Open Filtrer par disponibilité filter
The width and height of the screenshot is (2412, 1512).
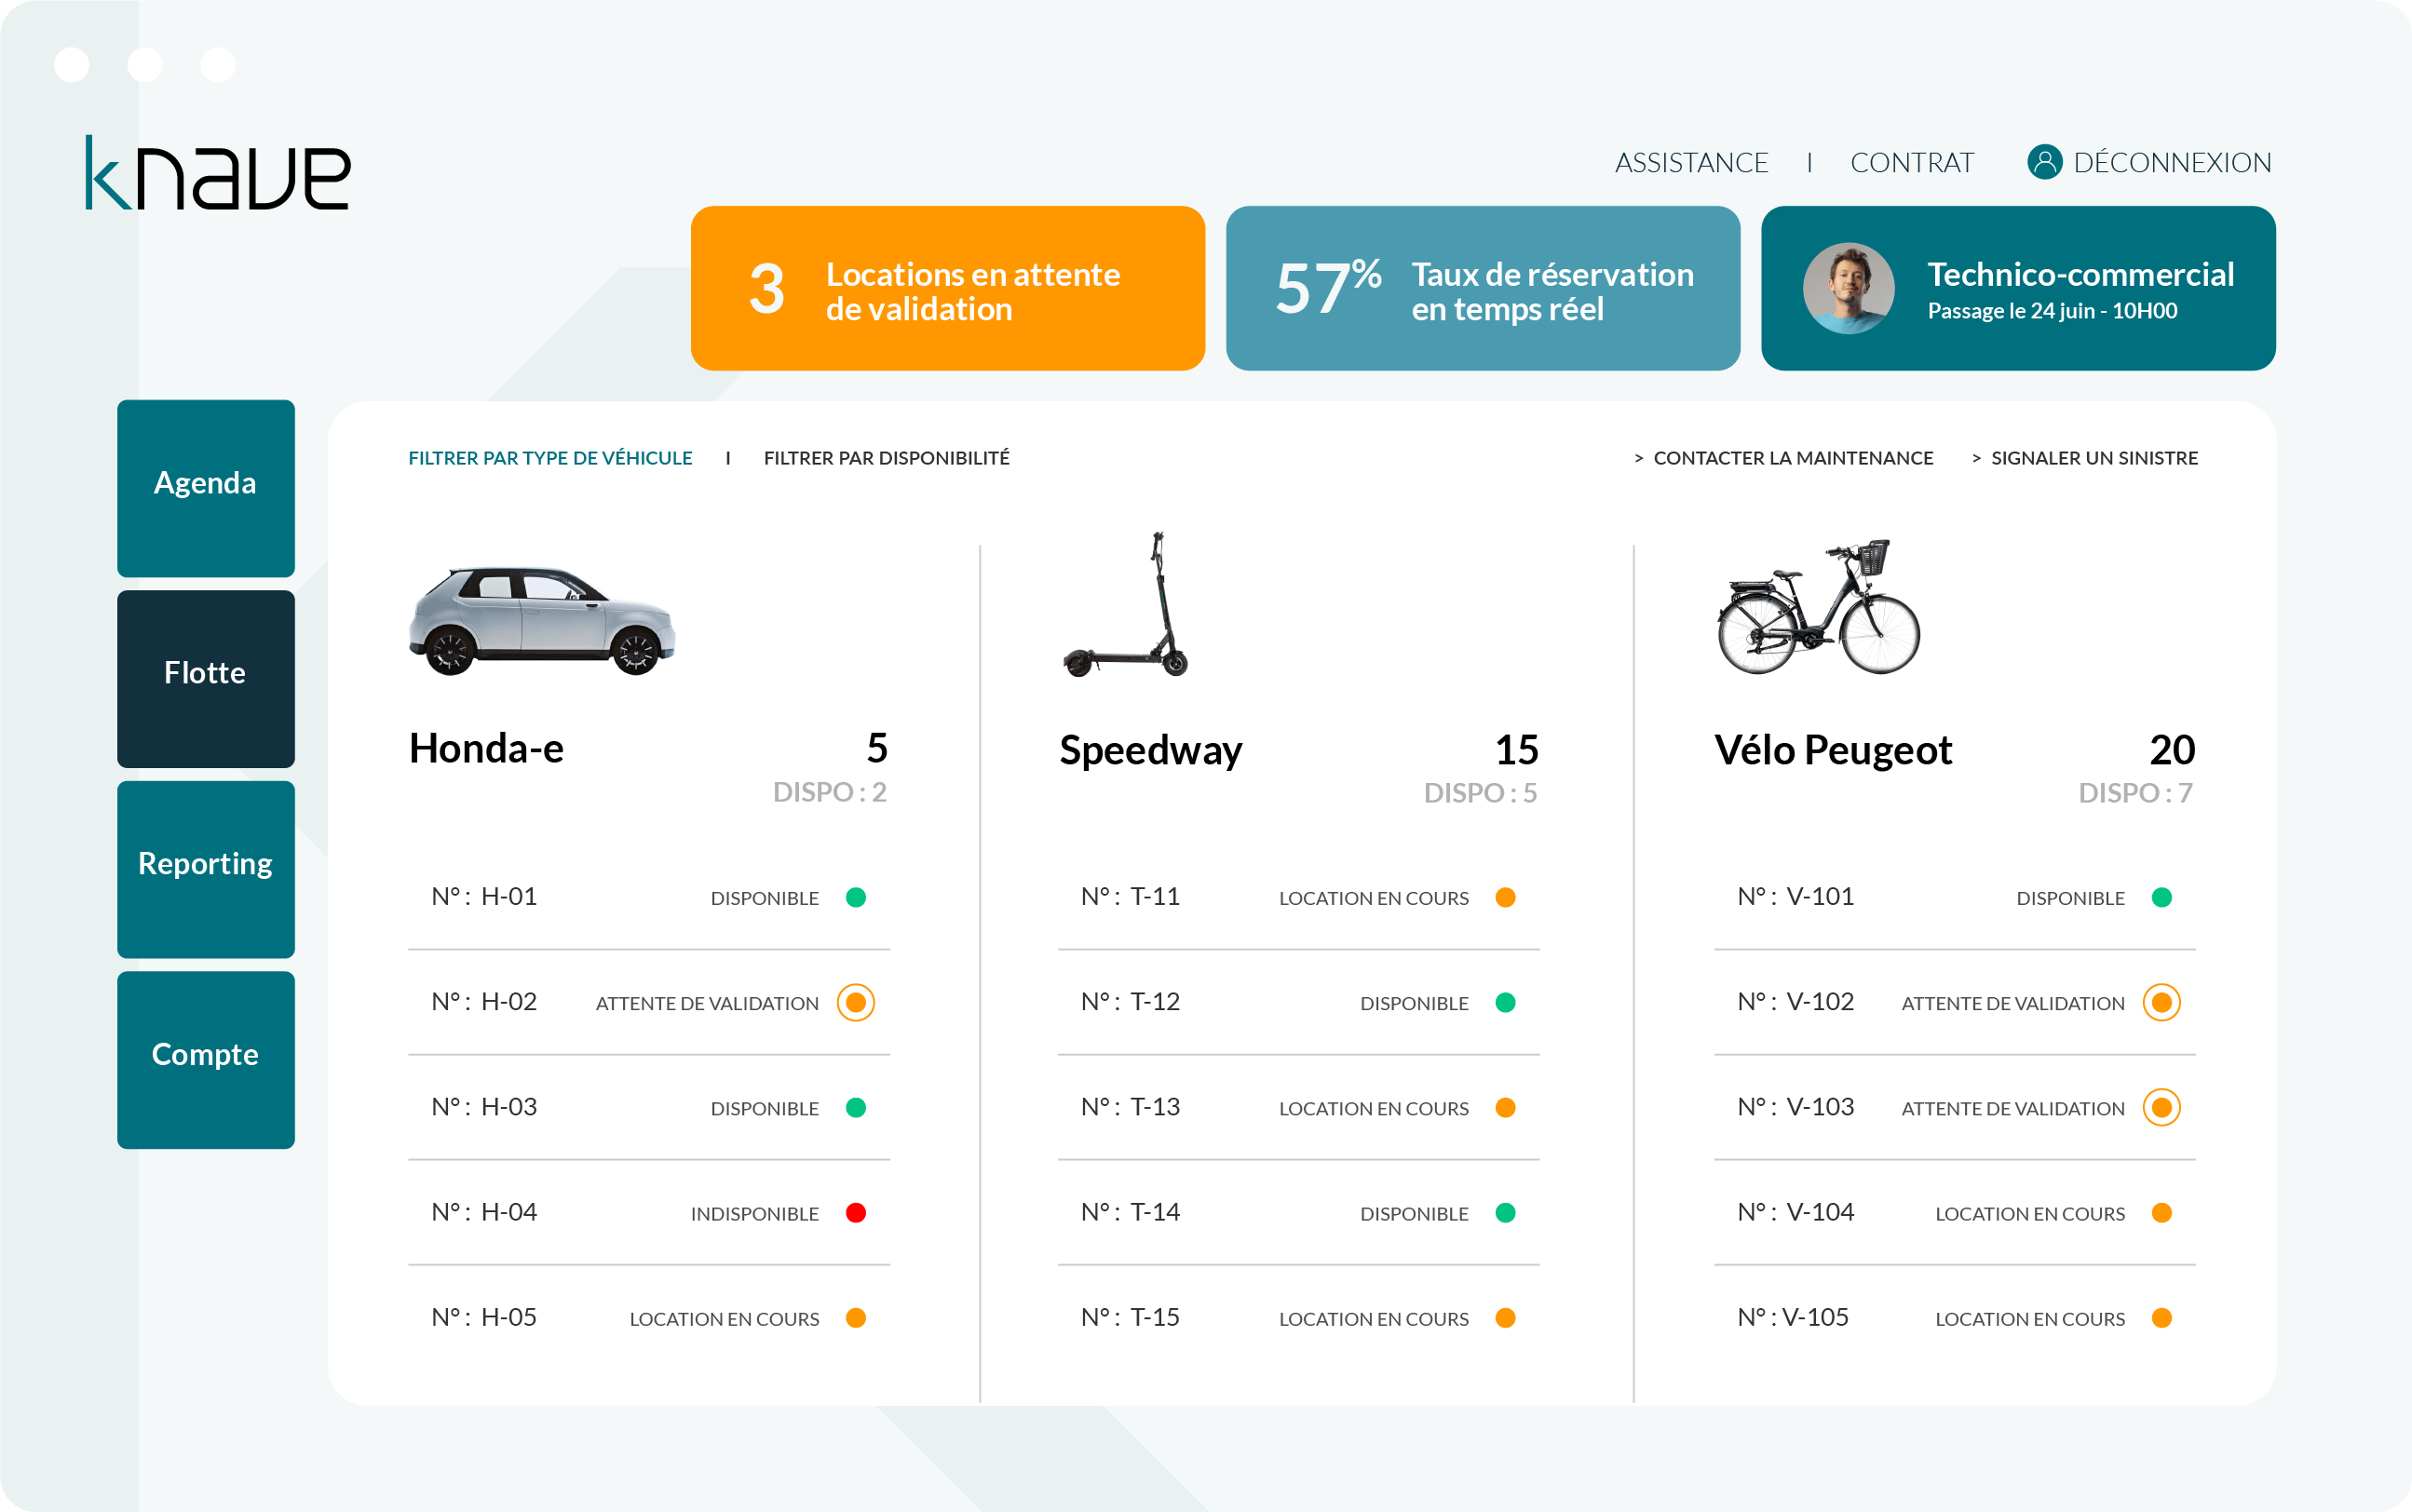pyautogui.click(x=887, y=458)
